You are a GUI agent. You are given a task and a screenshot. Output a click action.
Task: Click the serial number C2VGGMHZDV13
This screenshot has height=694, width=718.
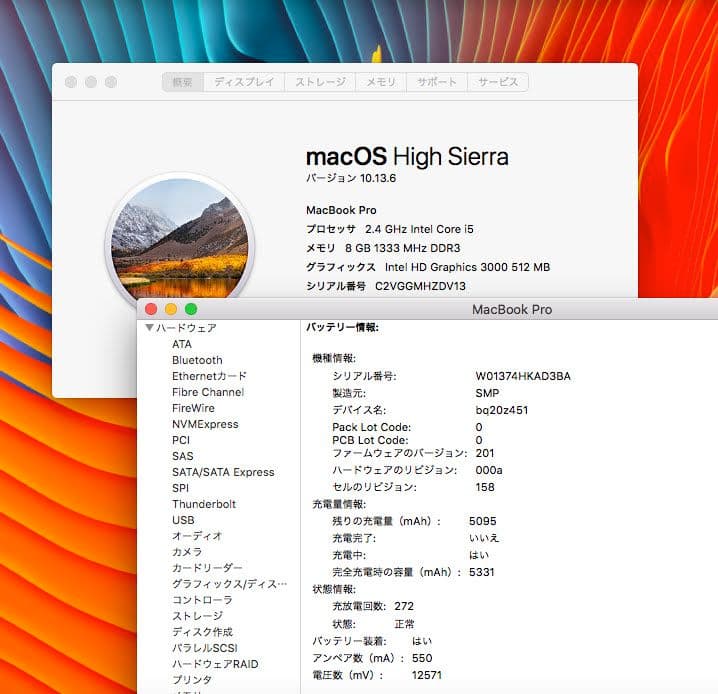[420, 286]
